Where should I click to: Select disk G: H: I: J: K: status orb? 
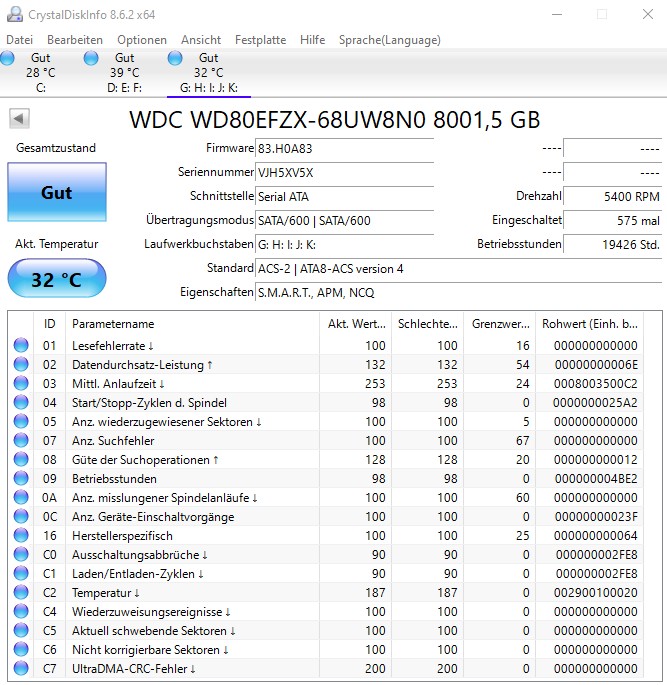point(175,58)
